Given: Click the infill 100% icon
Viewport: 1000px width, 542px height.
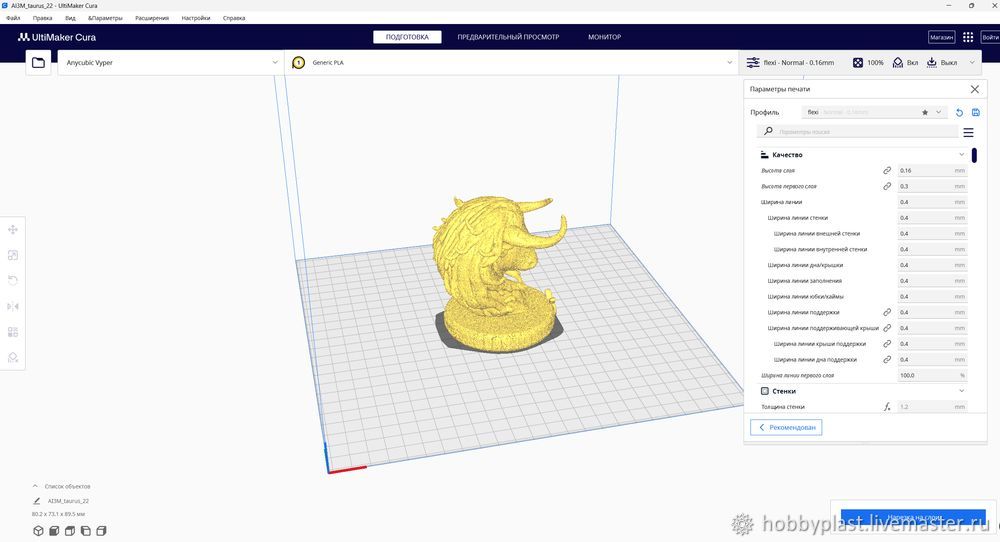Looking at the screenshot, I should (858, 62).
